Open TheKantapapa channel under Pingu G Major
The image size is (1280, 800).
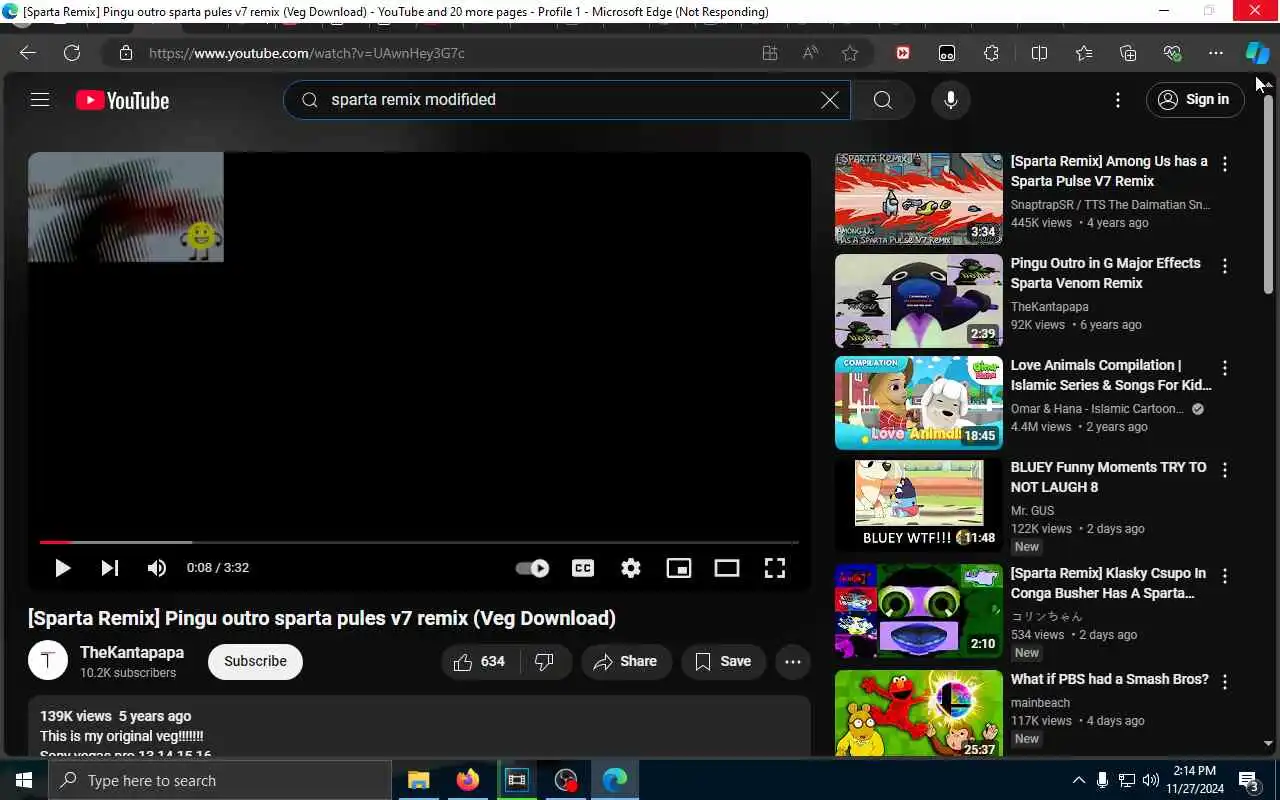pos(1049,307)
